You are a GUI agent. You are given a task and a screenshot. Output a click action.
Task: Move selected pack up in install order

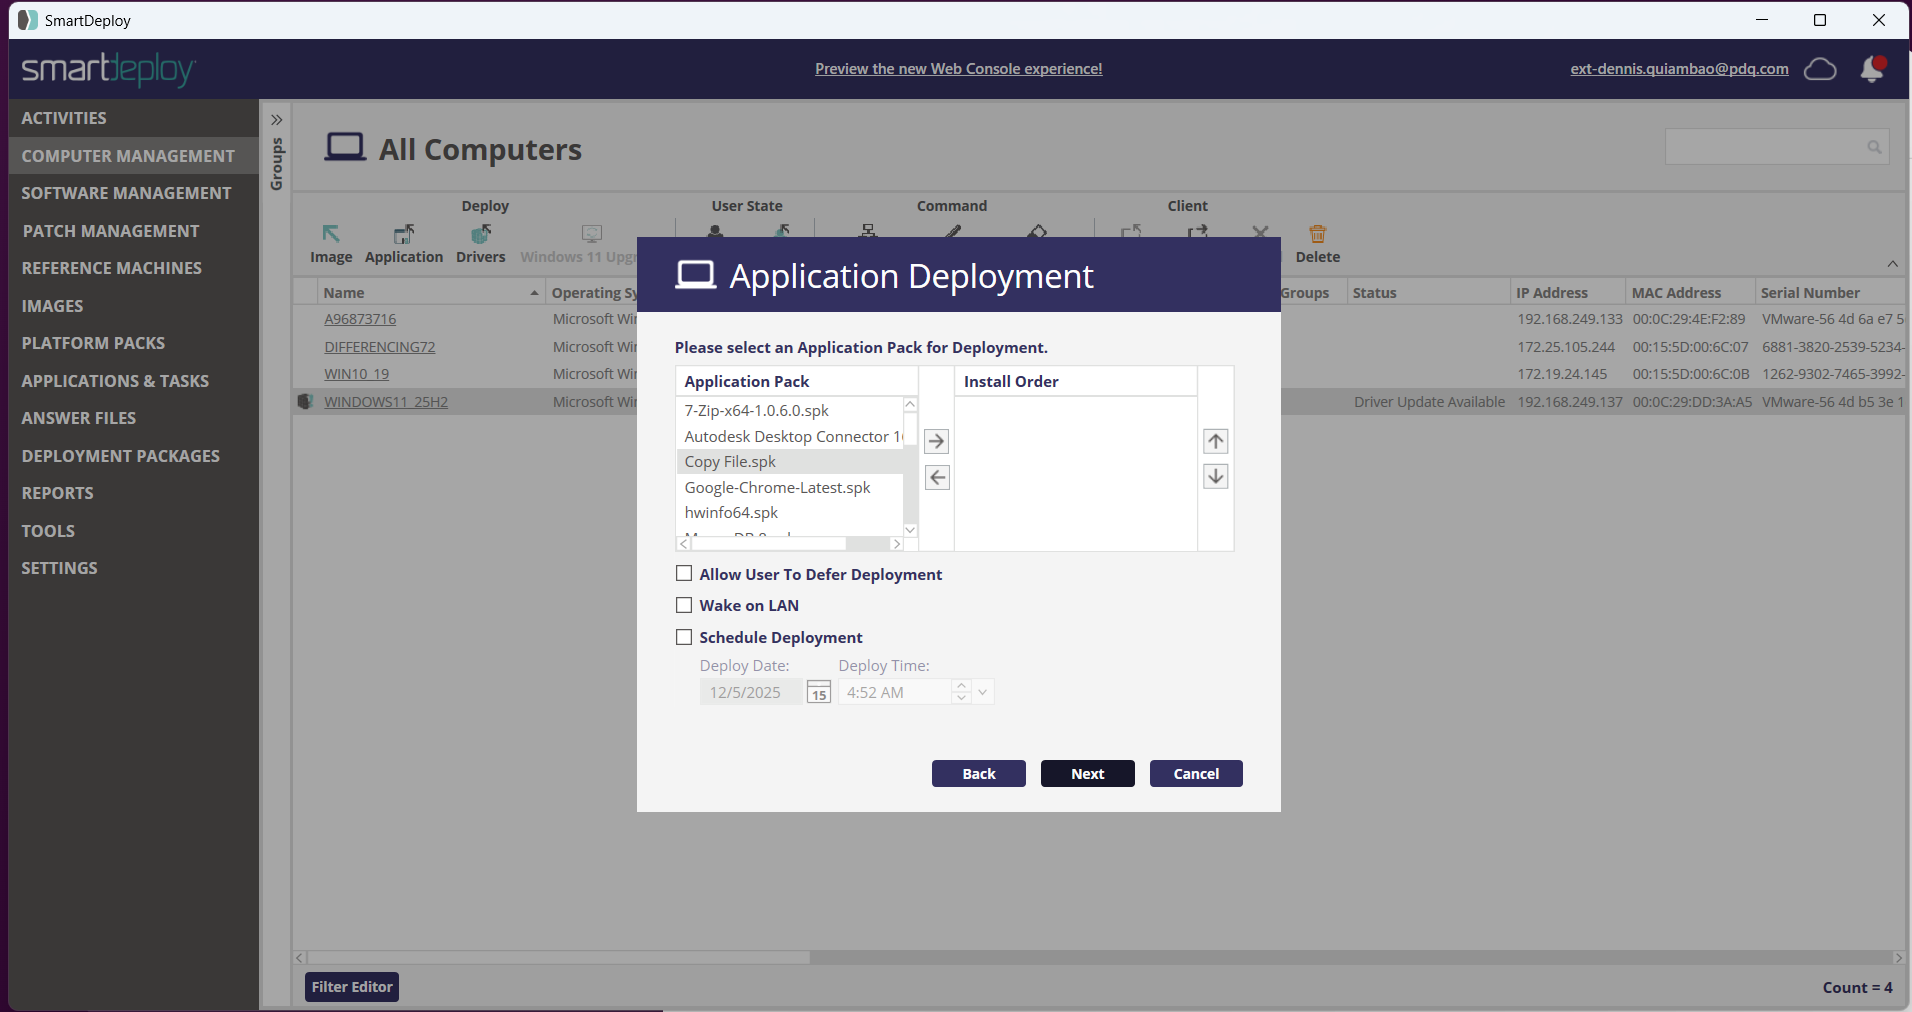pyautogui.click(x=1215, y=441)
